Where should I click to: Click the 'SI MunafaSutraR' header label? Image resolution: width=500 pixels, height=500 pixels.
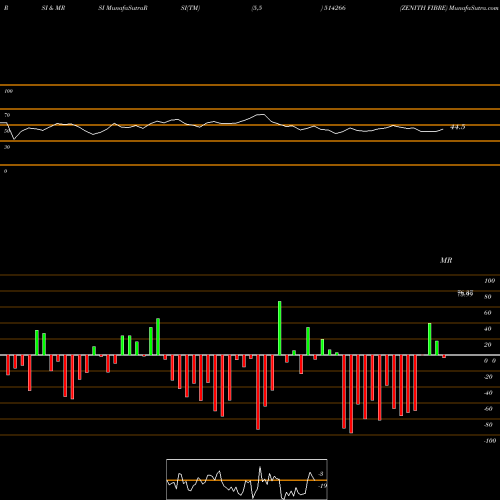(x=123, y=8)
